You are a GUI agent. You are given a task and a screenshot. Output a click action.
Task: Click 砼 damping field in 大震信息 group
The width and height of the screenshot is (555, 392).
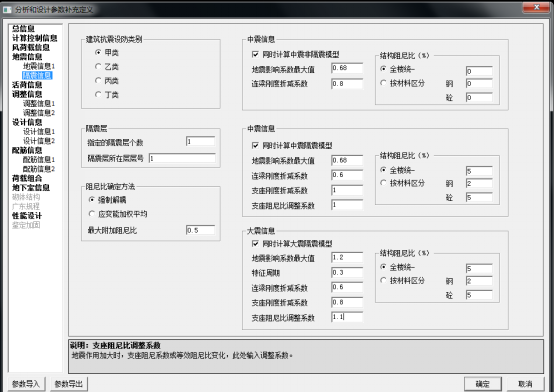(x=479, y=295)
